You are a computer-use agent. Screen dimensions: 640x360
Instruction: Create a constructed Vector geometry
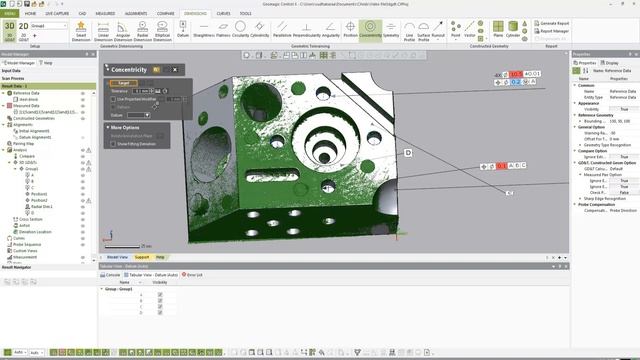pos(469,29)
